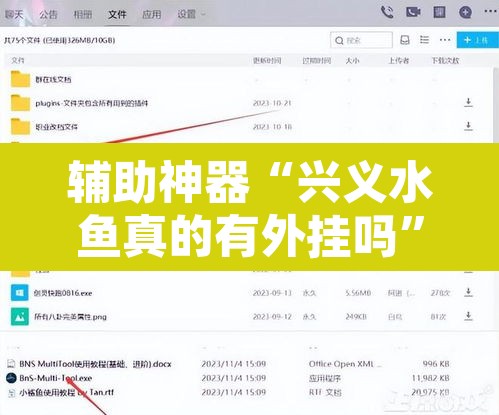
Task: Open the three-dot menu left of the upload button
Action: click(445, 40)
